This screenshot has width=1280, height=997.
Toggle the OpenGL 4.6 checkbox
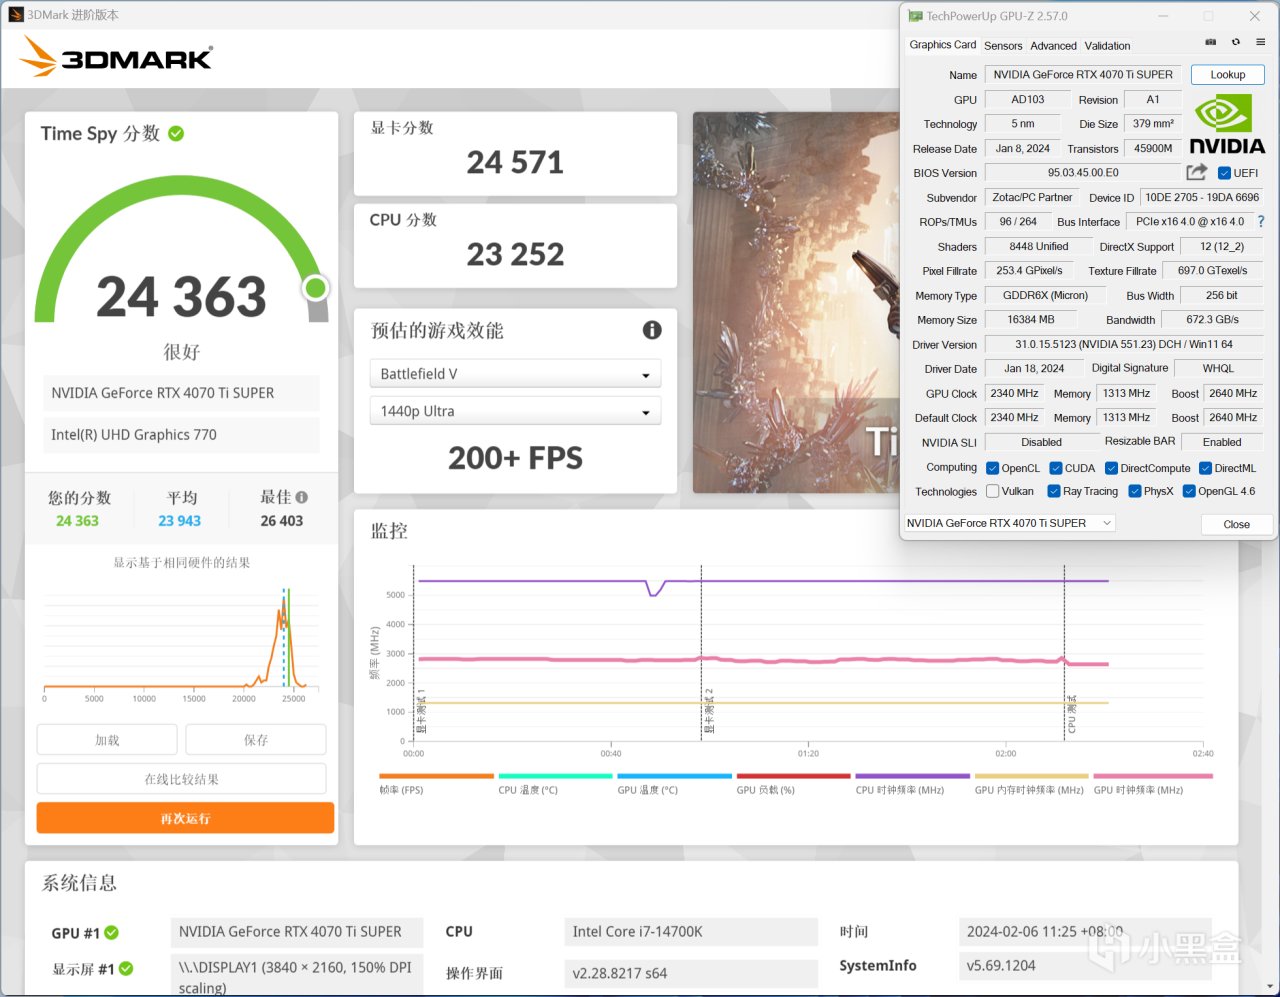point(1189,491)
